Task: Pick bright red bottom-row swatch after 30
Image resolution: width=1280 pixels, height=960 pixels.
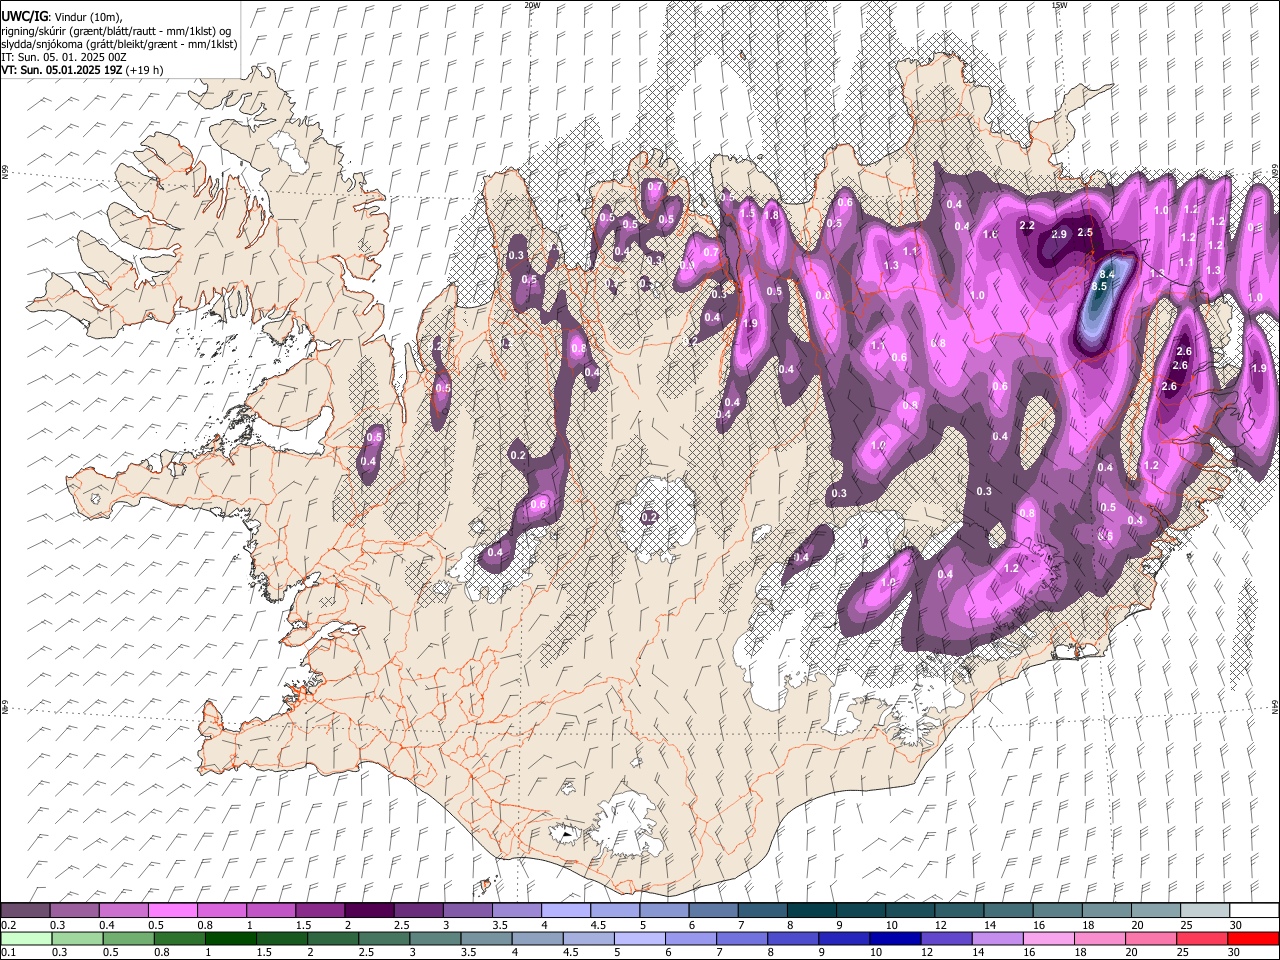Action: [x=1253, y=938]
